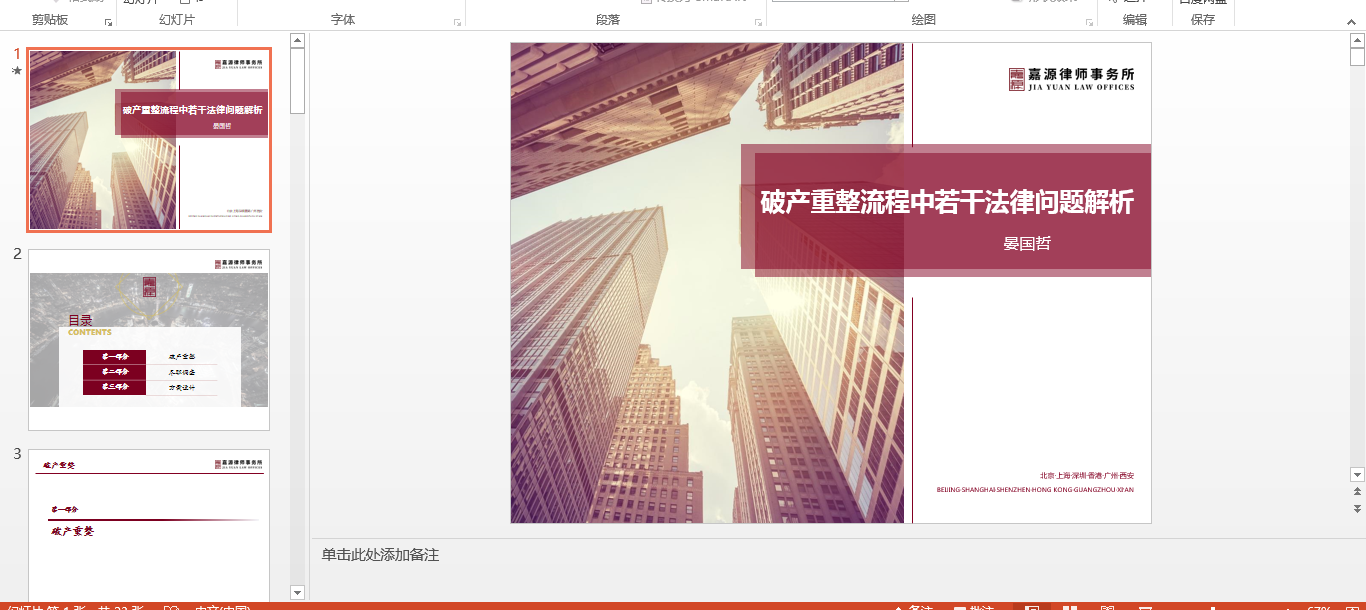Select the slide title 破产重整流程中若干法律问题解析

[947, 203]
